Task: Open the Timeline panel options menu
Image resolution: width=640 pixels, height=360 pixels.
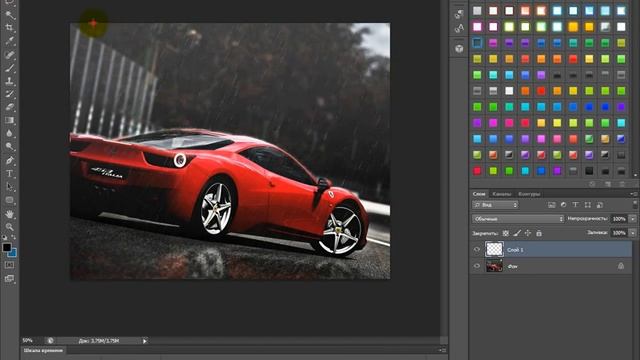Action: [x=442, y=350]
